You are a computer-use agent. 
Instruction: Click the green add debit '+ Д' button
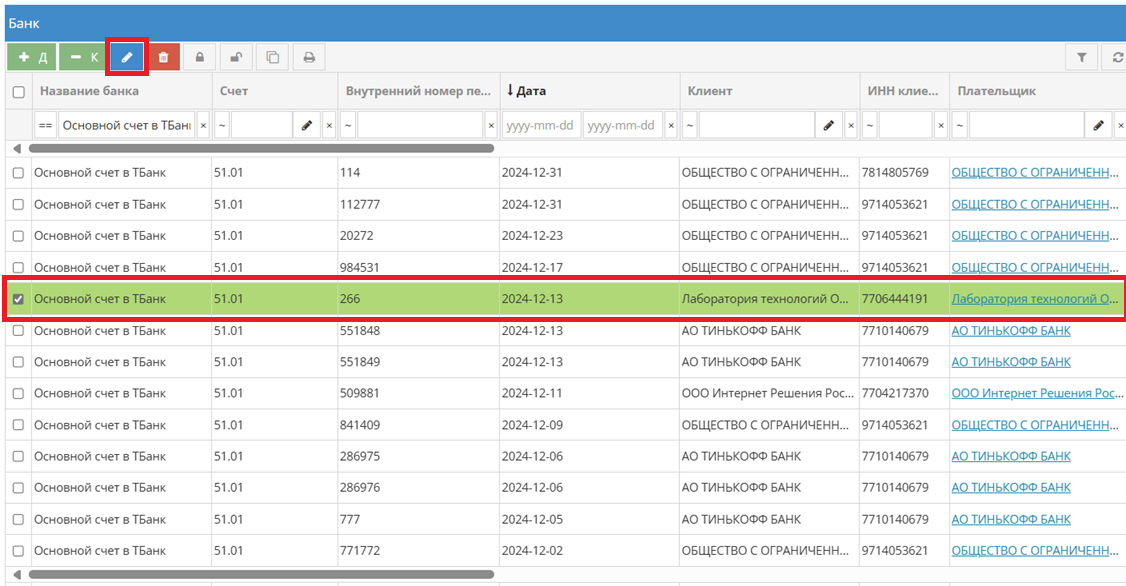coord(31,58)
